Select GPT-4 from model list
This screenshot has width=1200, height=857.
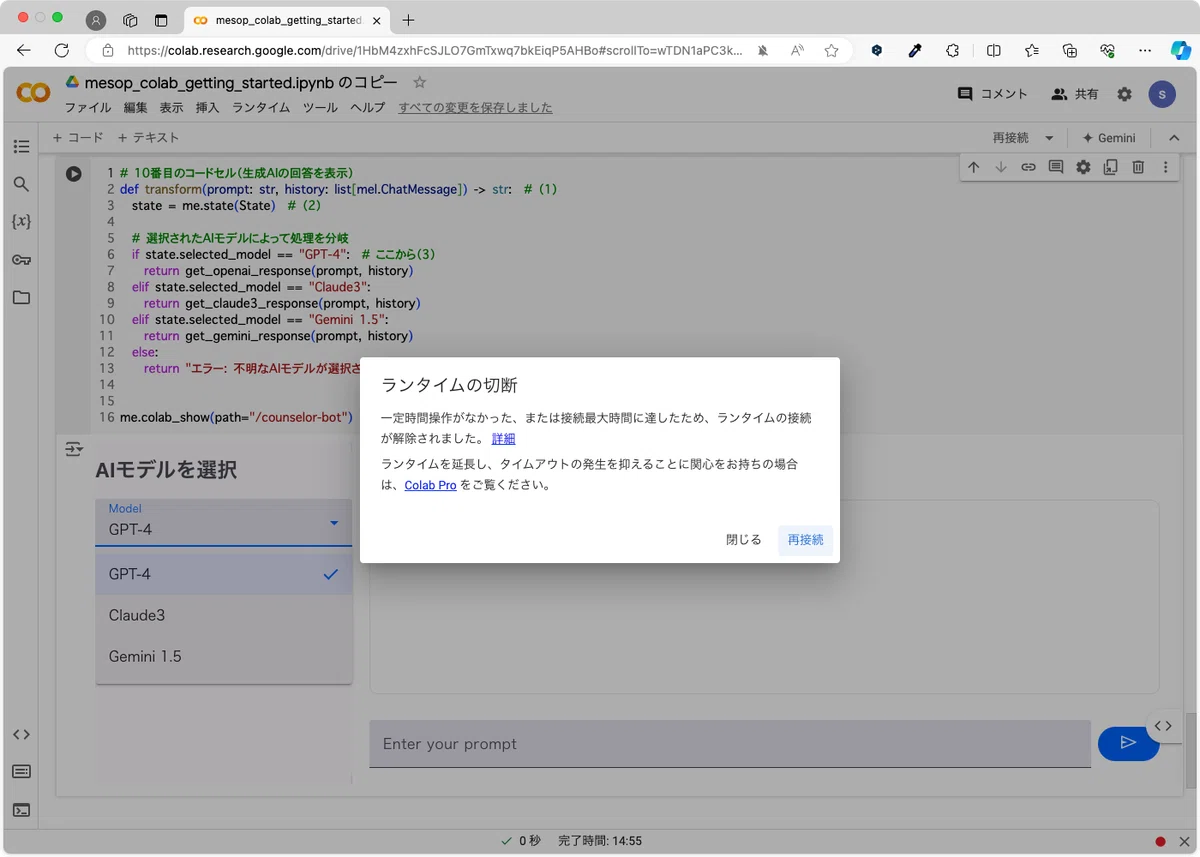224,574
